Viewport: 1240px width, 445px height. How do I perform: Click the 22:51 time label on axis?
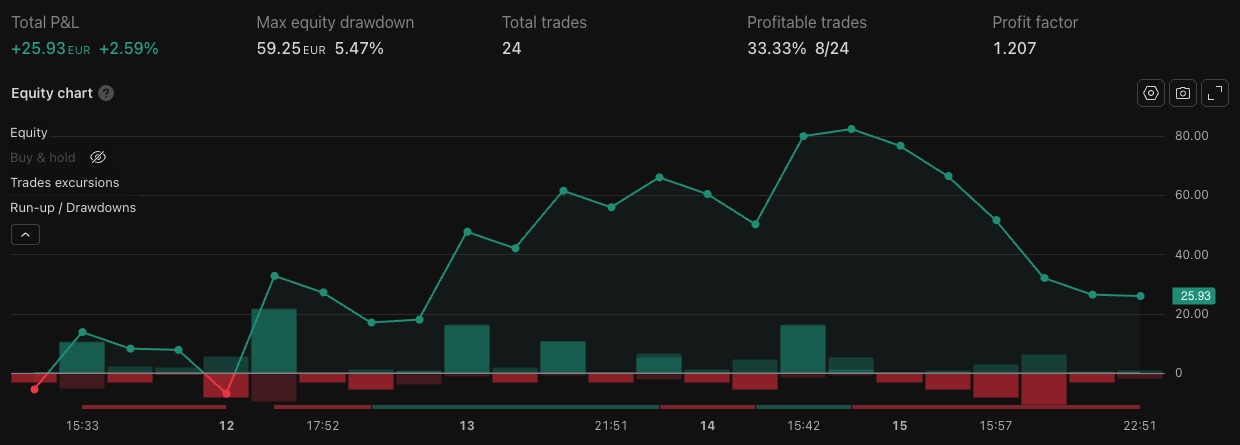pos(1139,426)
